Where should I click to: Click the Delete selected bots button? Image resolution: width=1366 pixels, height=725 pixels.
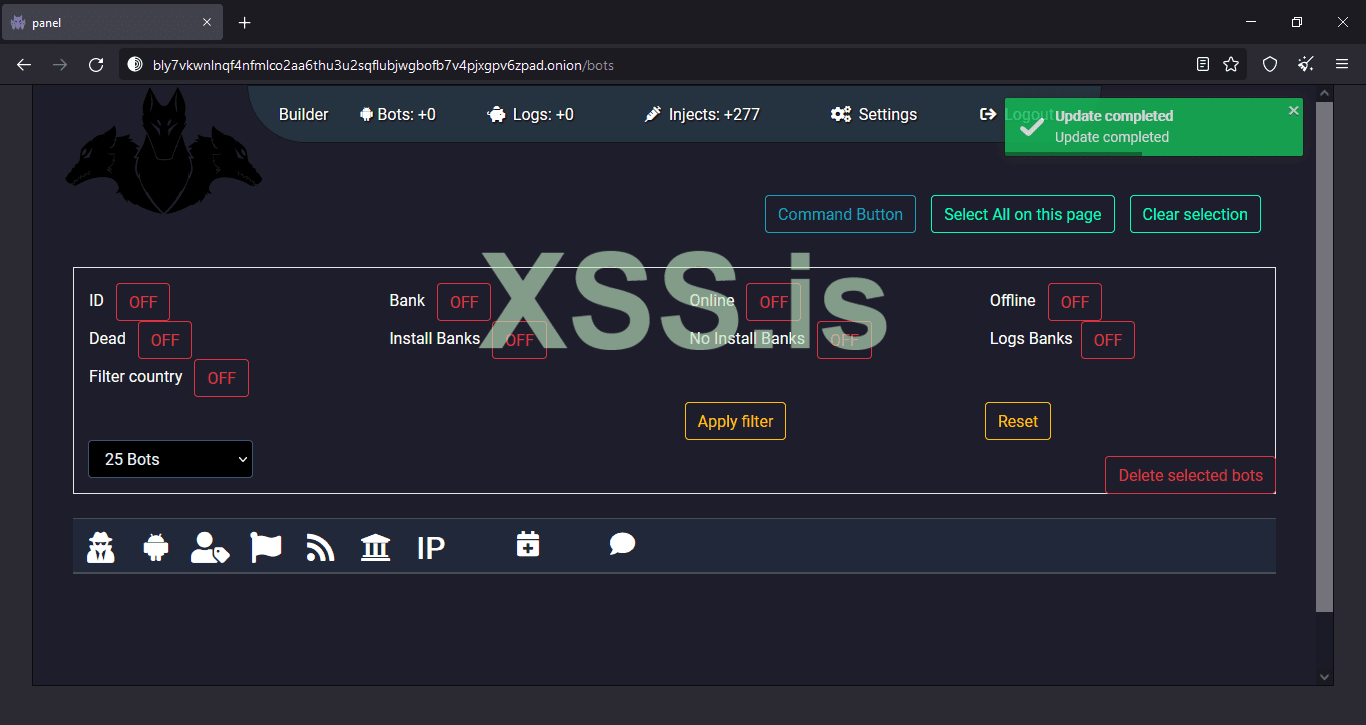tap(1190, 475)
